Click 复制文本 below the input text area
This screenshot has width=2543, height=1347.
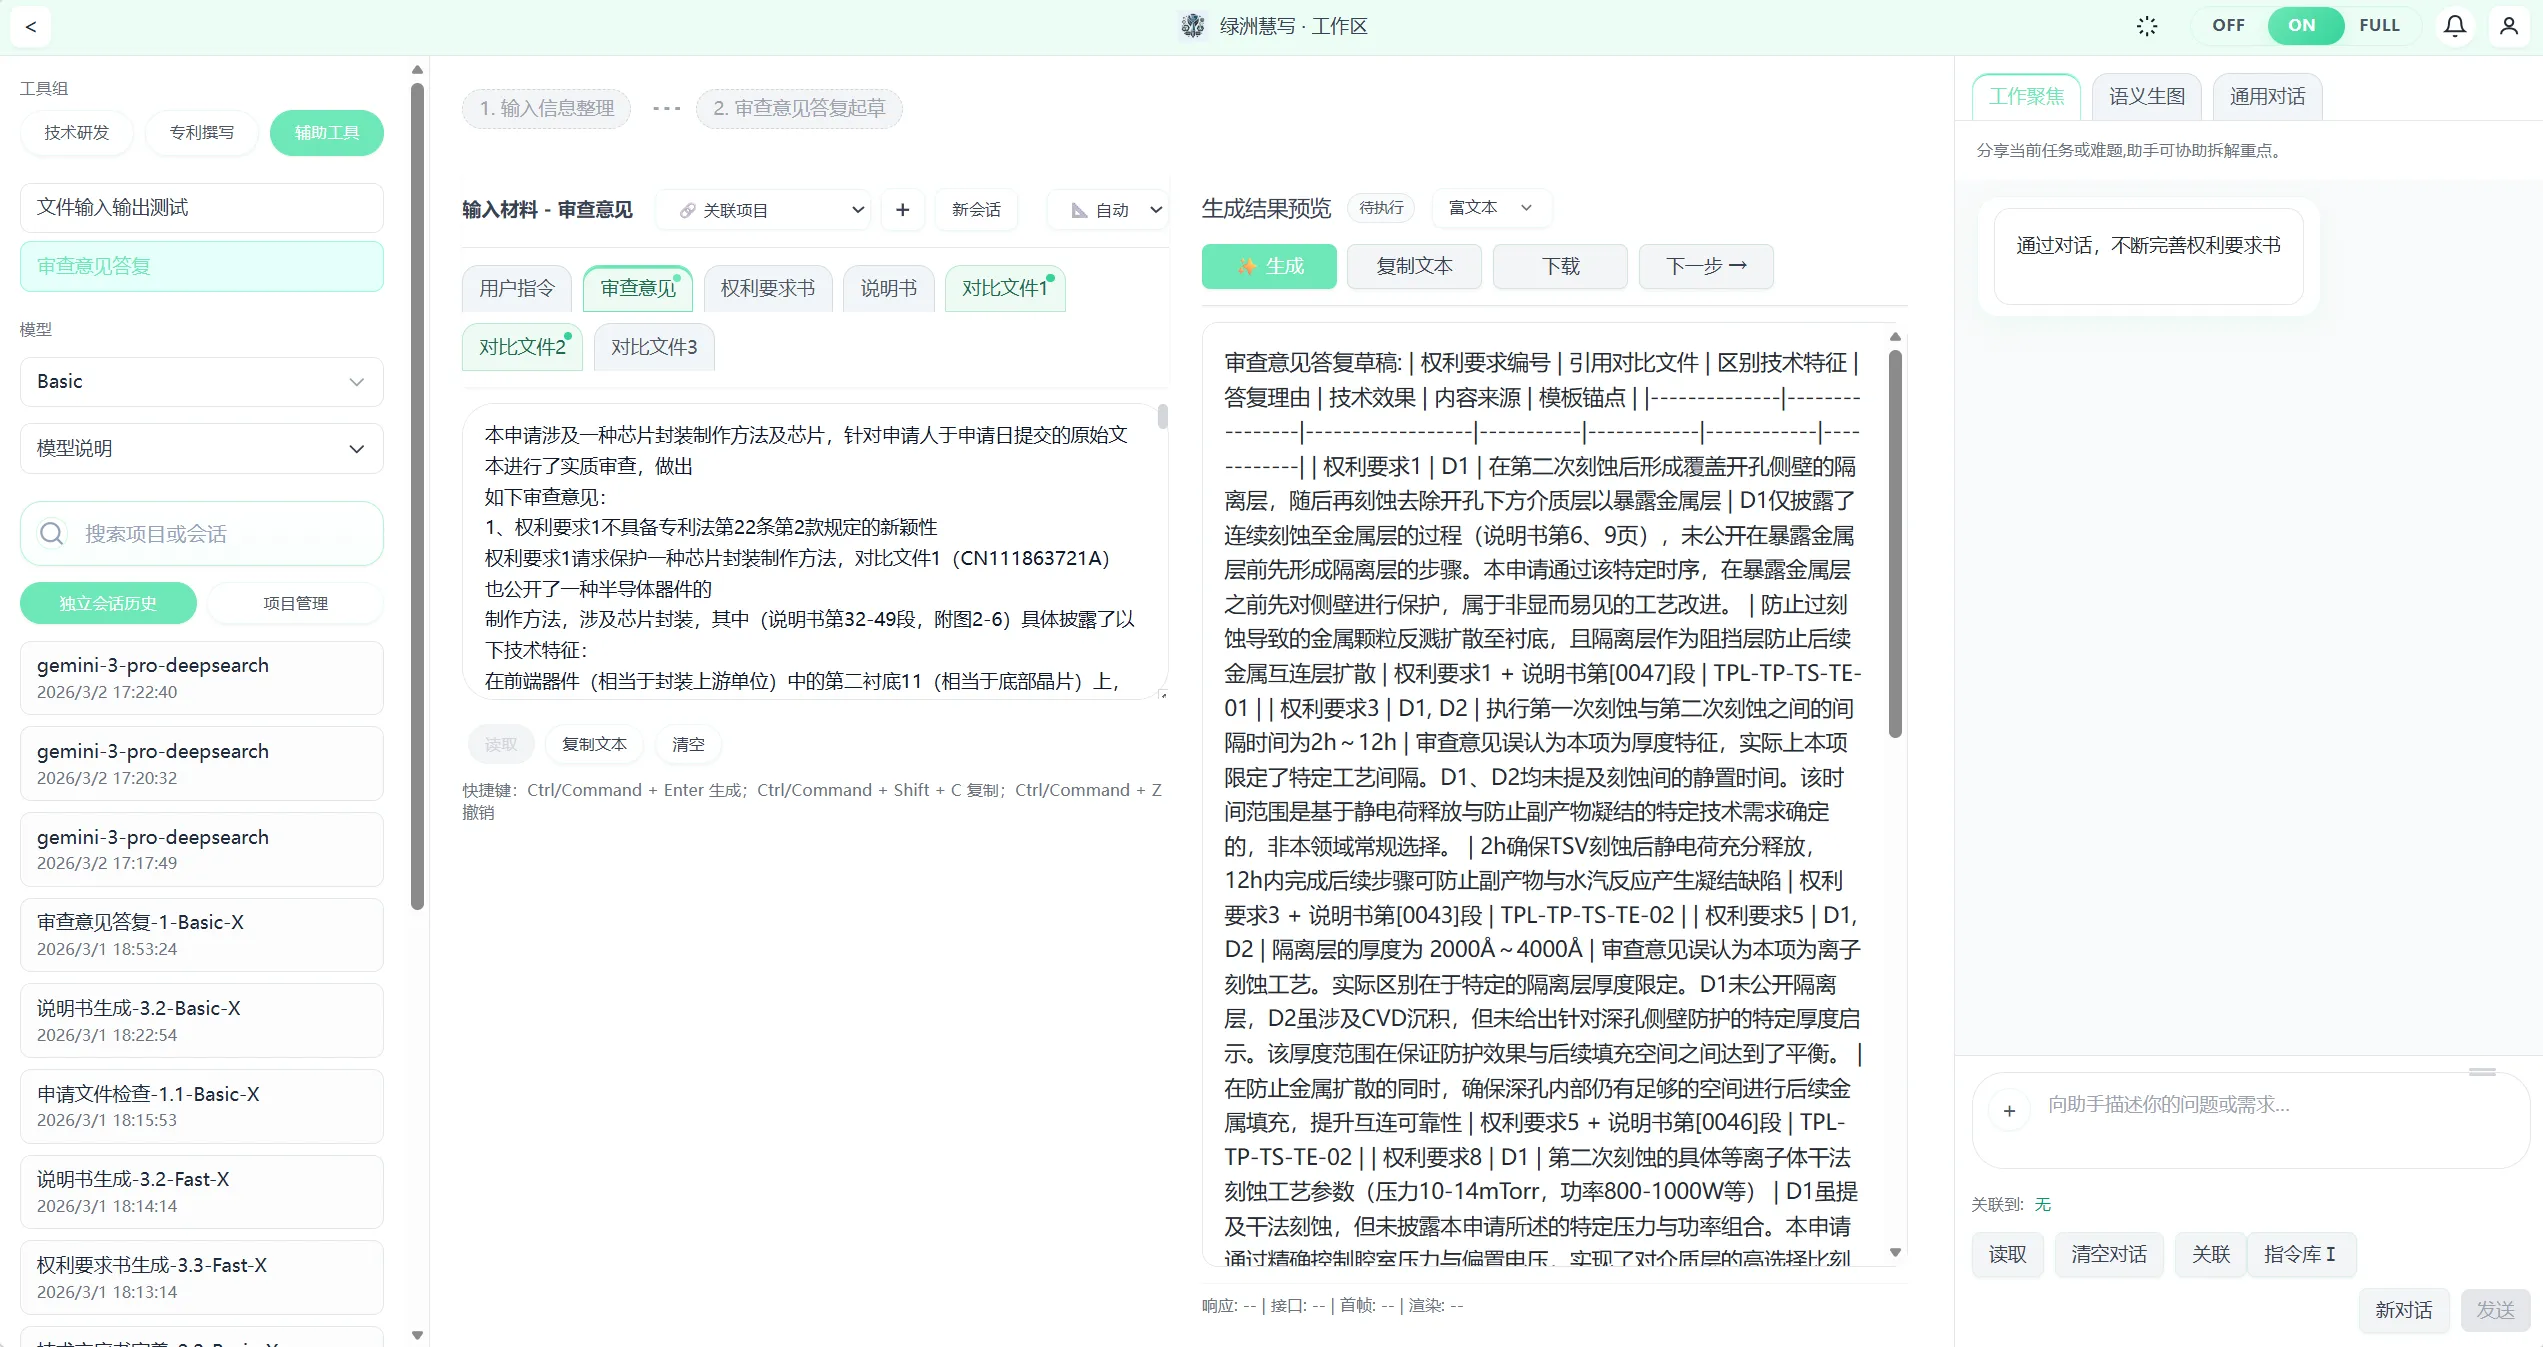coord(595,745)
